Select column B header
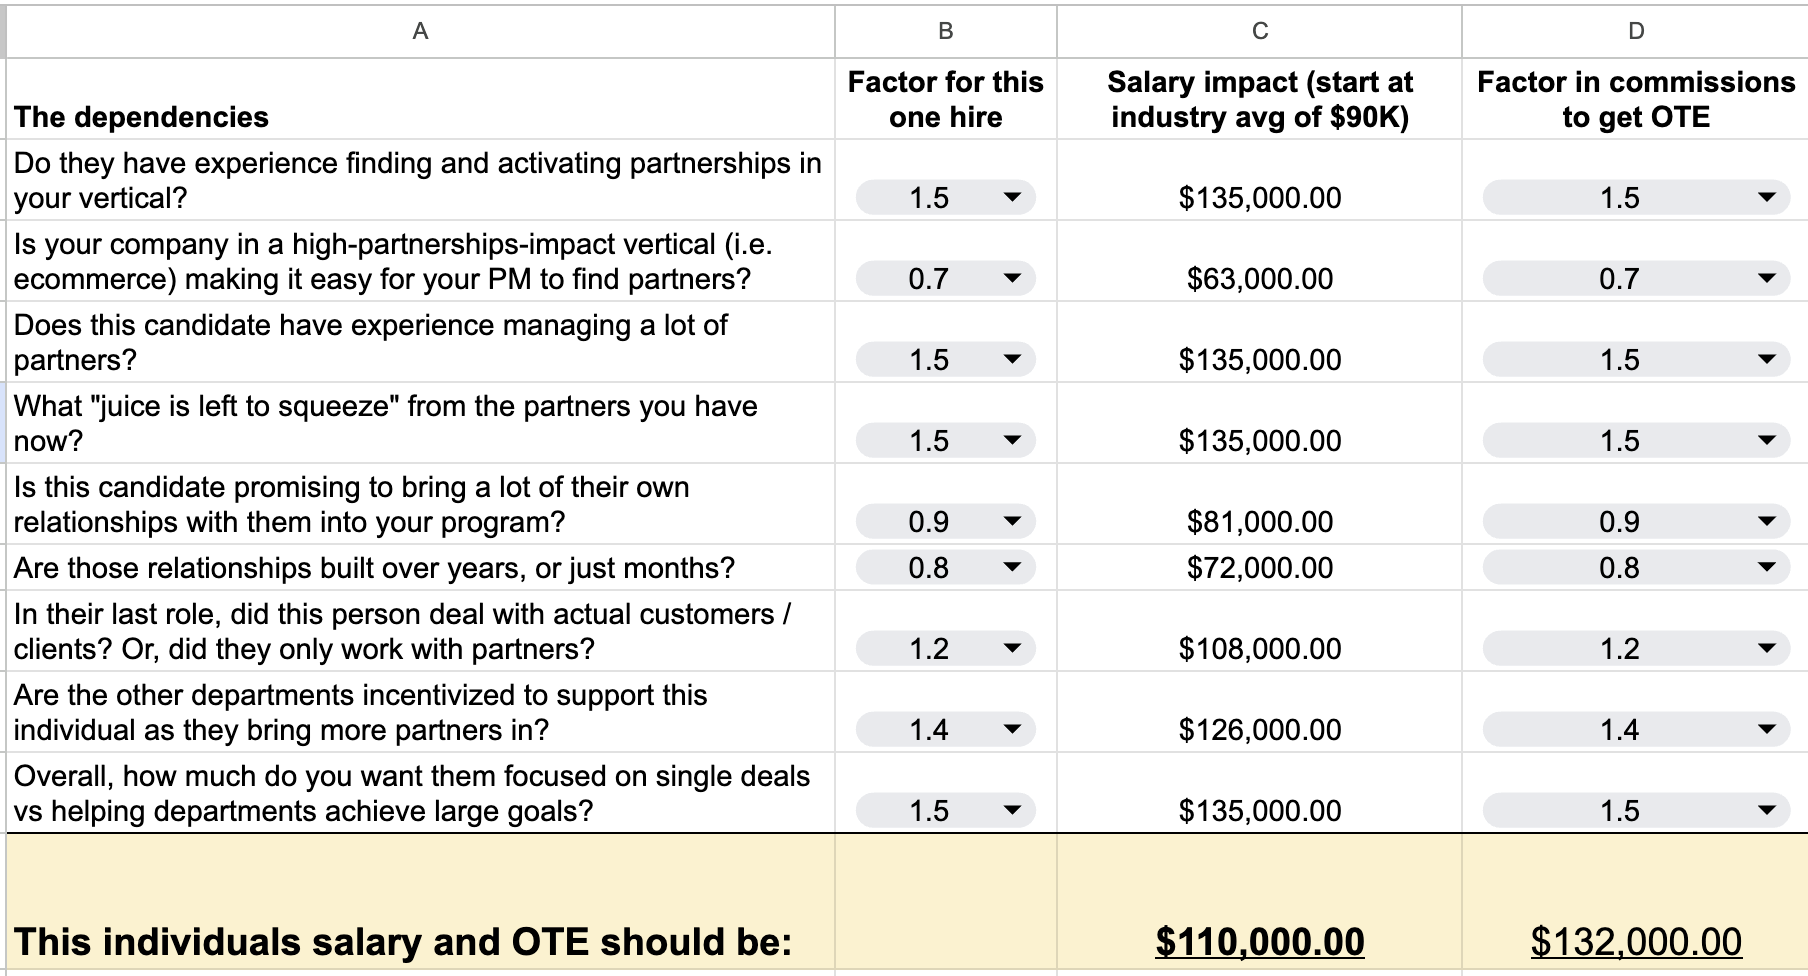Viewport: 1808px width, 976px height. [946, 31]
